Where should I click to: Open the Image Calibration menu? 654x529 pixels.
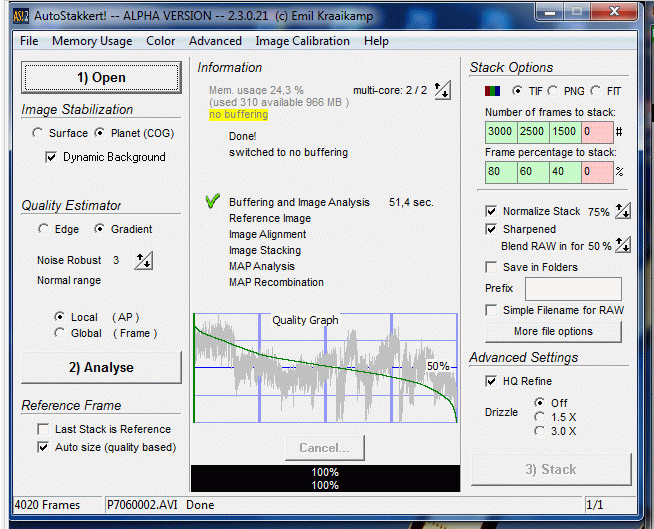[302, 41]
